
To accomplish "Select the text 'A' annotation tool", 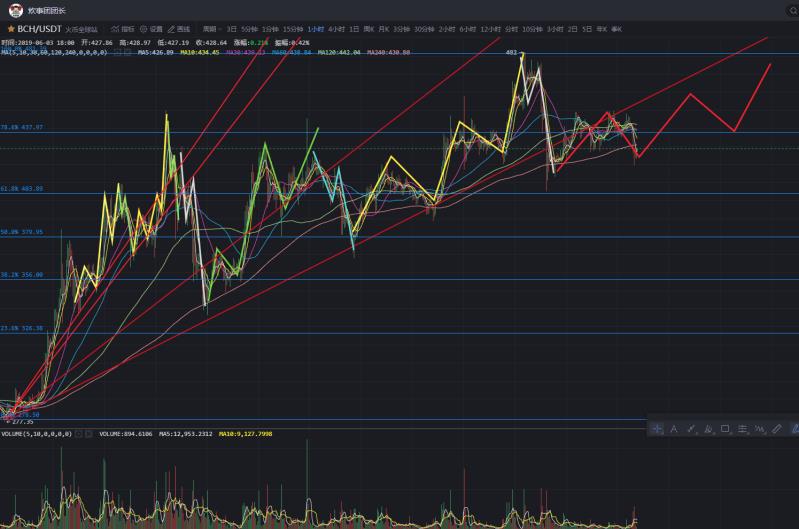I will pyautogui.click(x=674, y=428).
